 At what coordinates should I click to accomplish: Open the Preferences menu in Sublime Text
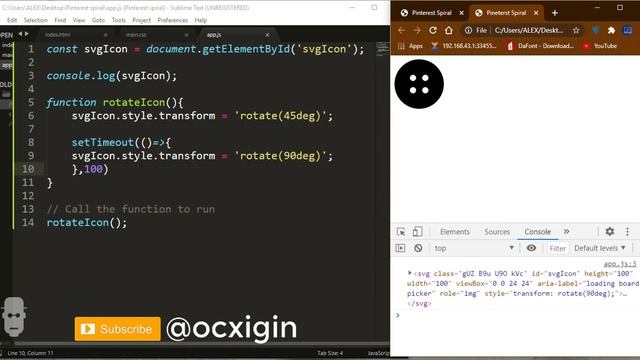point(173,20)
